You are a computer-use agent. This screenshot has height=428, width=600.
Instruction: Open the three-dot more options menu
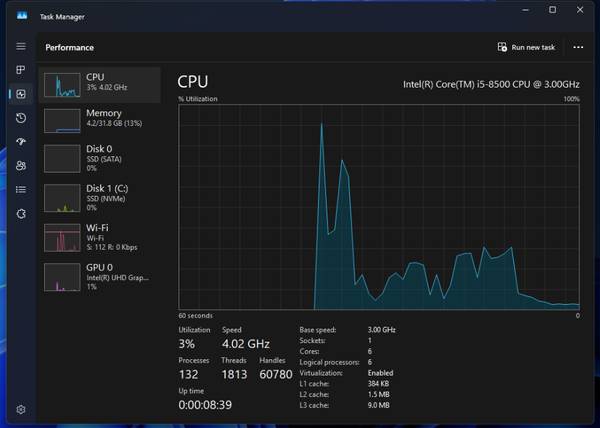(x=578, y=47)
